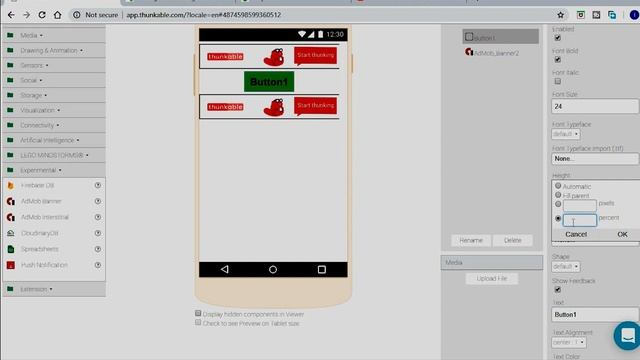This screenshot has height=360, width=640.
Task: Click the Spreadsheets component icon
Action: pos(11,249)
